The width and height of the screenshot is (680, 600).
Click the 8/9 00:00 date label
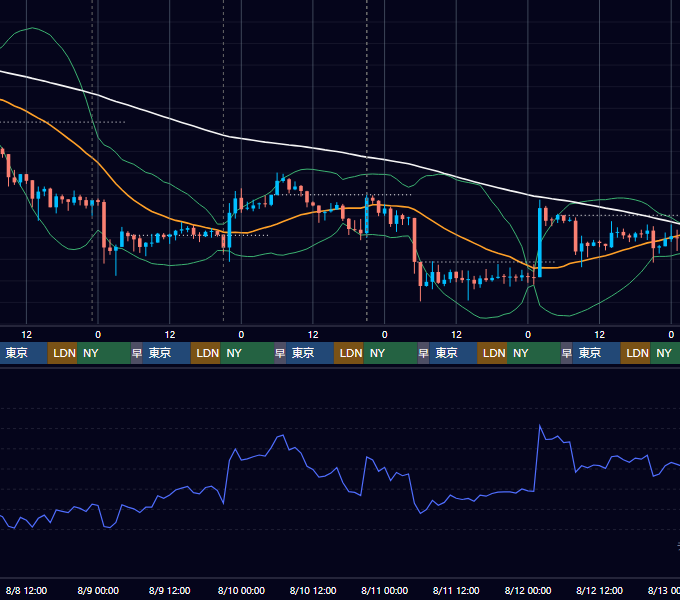[x=98, y=590]
